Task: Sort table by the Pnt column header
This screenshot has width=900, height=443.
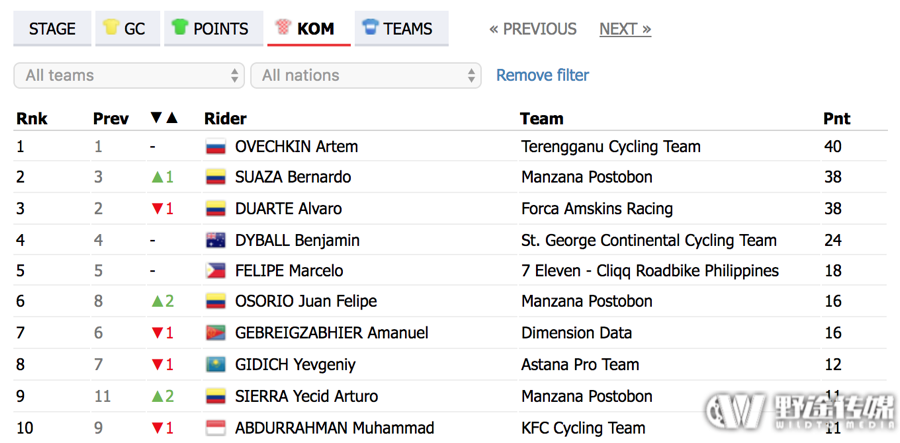Action: tap(837, 119)
